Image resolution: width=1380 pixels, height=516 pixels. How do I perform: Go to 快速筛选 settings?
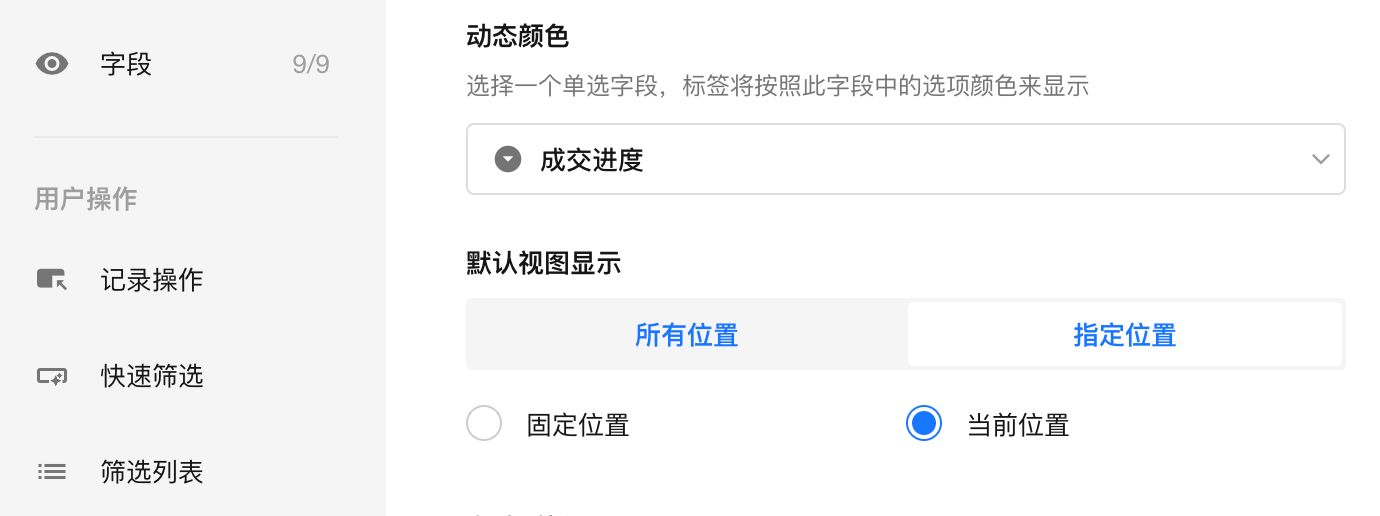[x=152, y=377]
